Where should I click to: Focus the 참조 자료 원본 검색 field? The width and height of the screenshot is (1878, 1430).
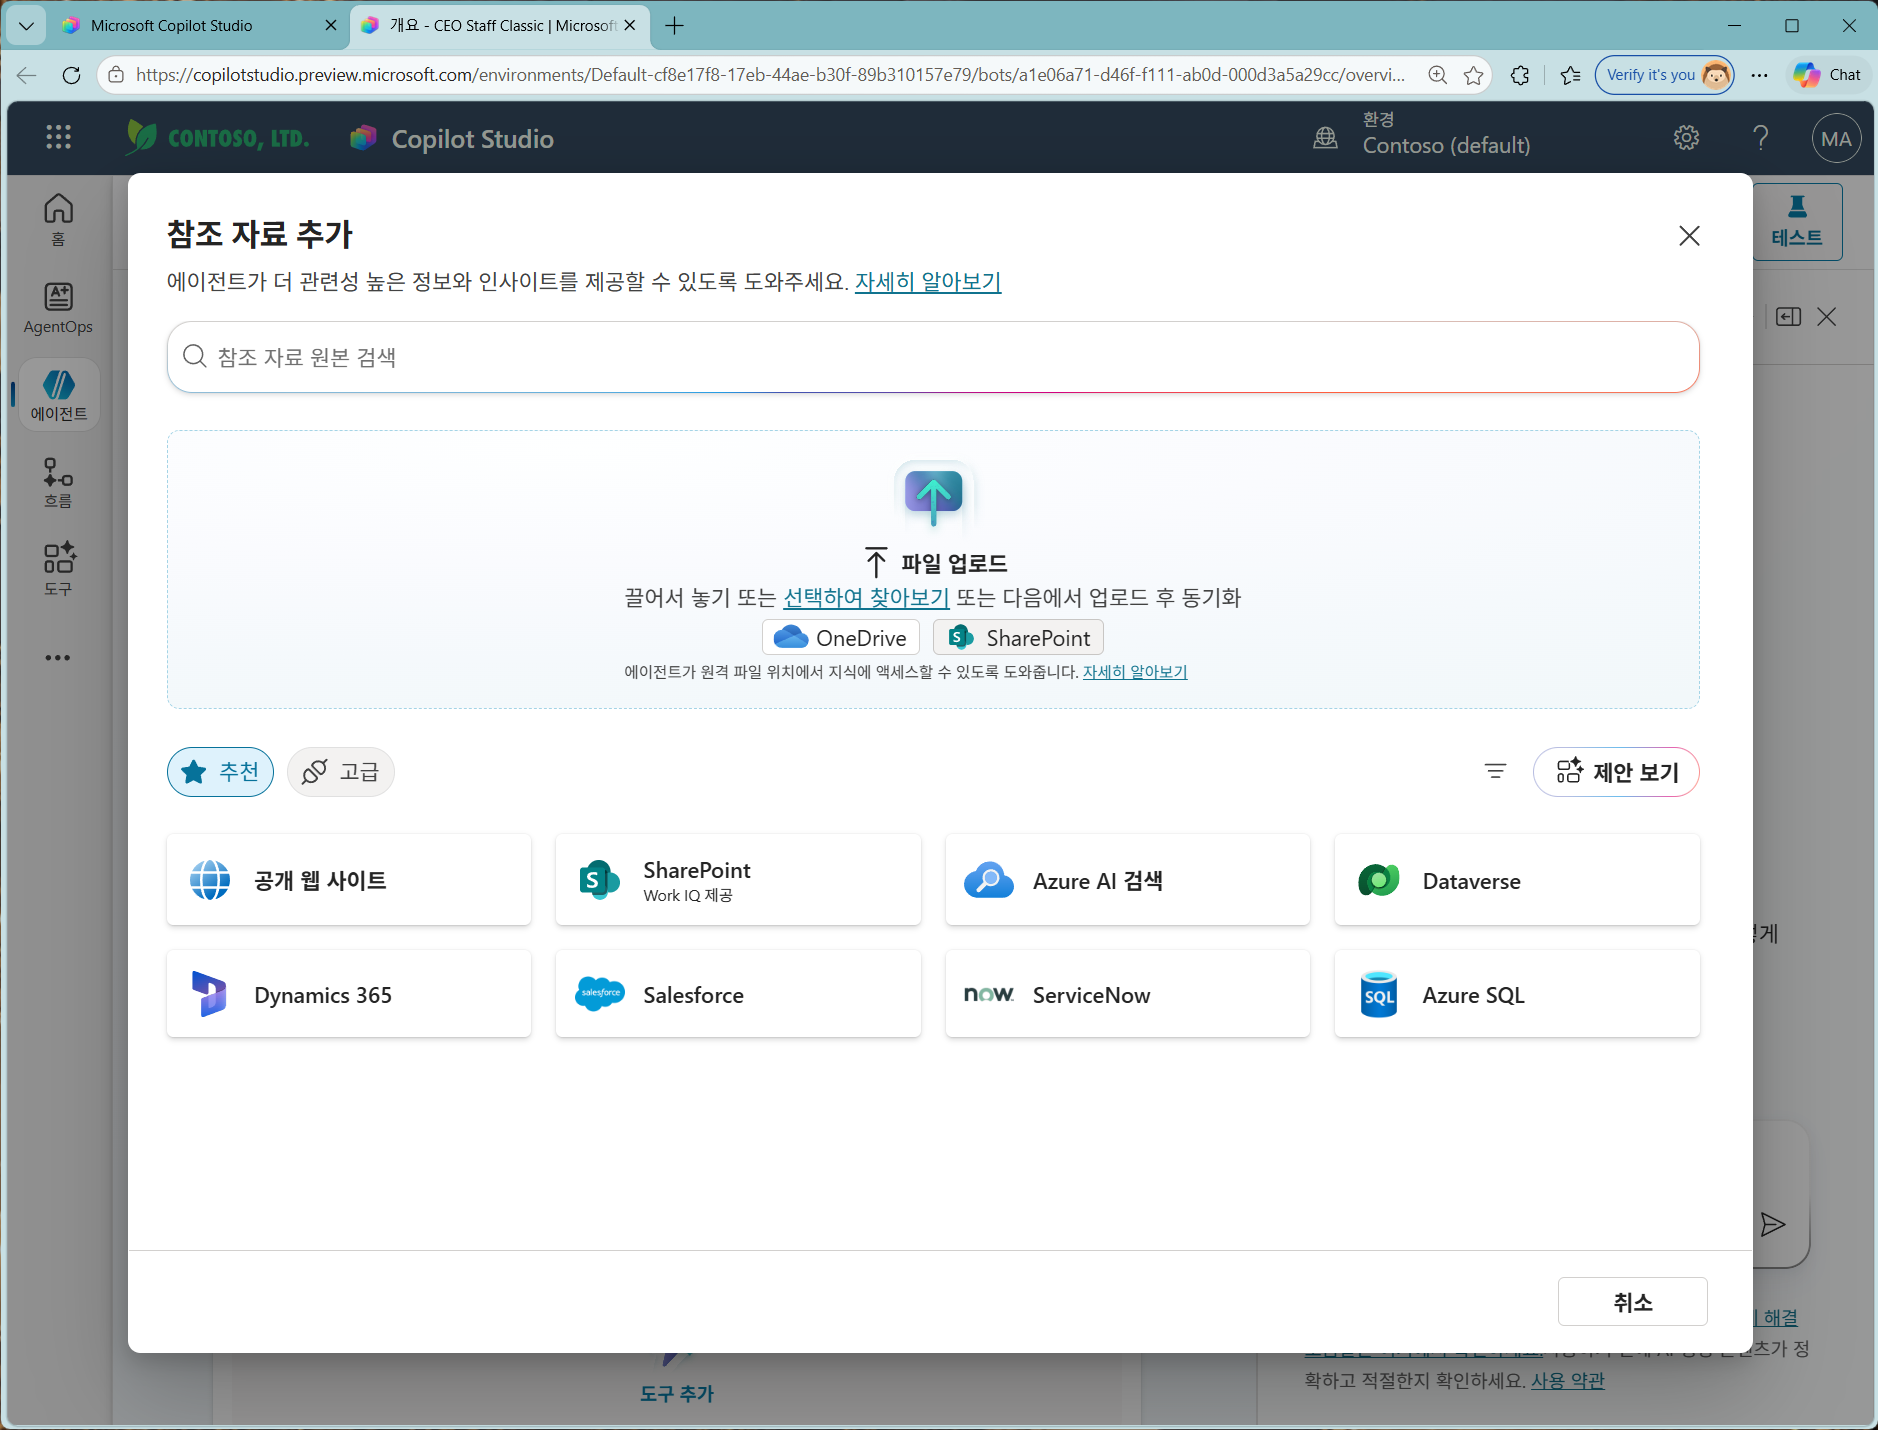coord(933,357)
